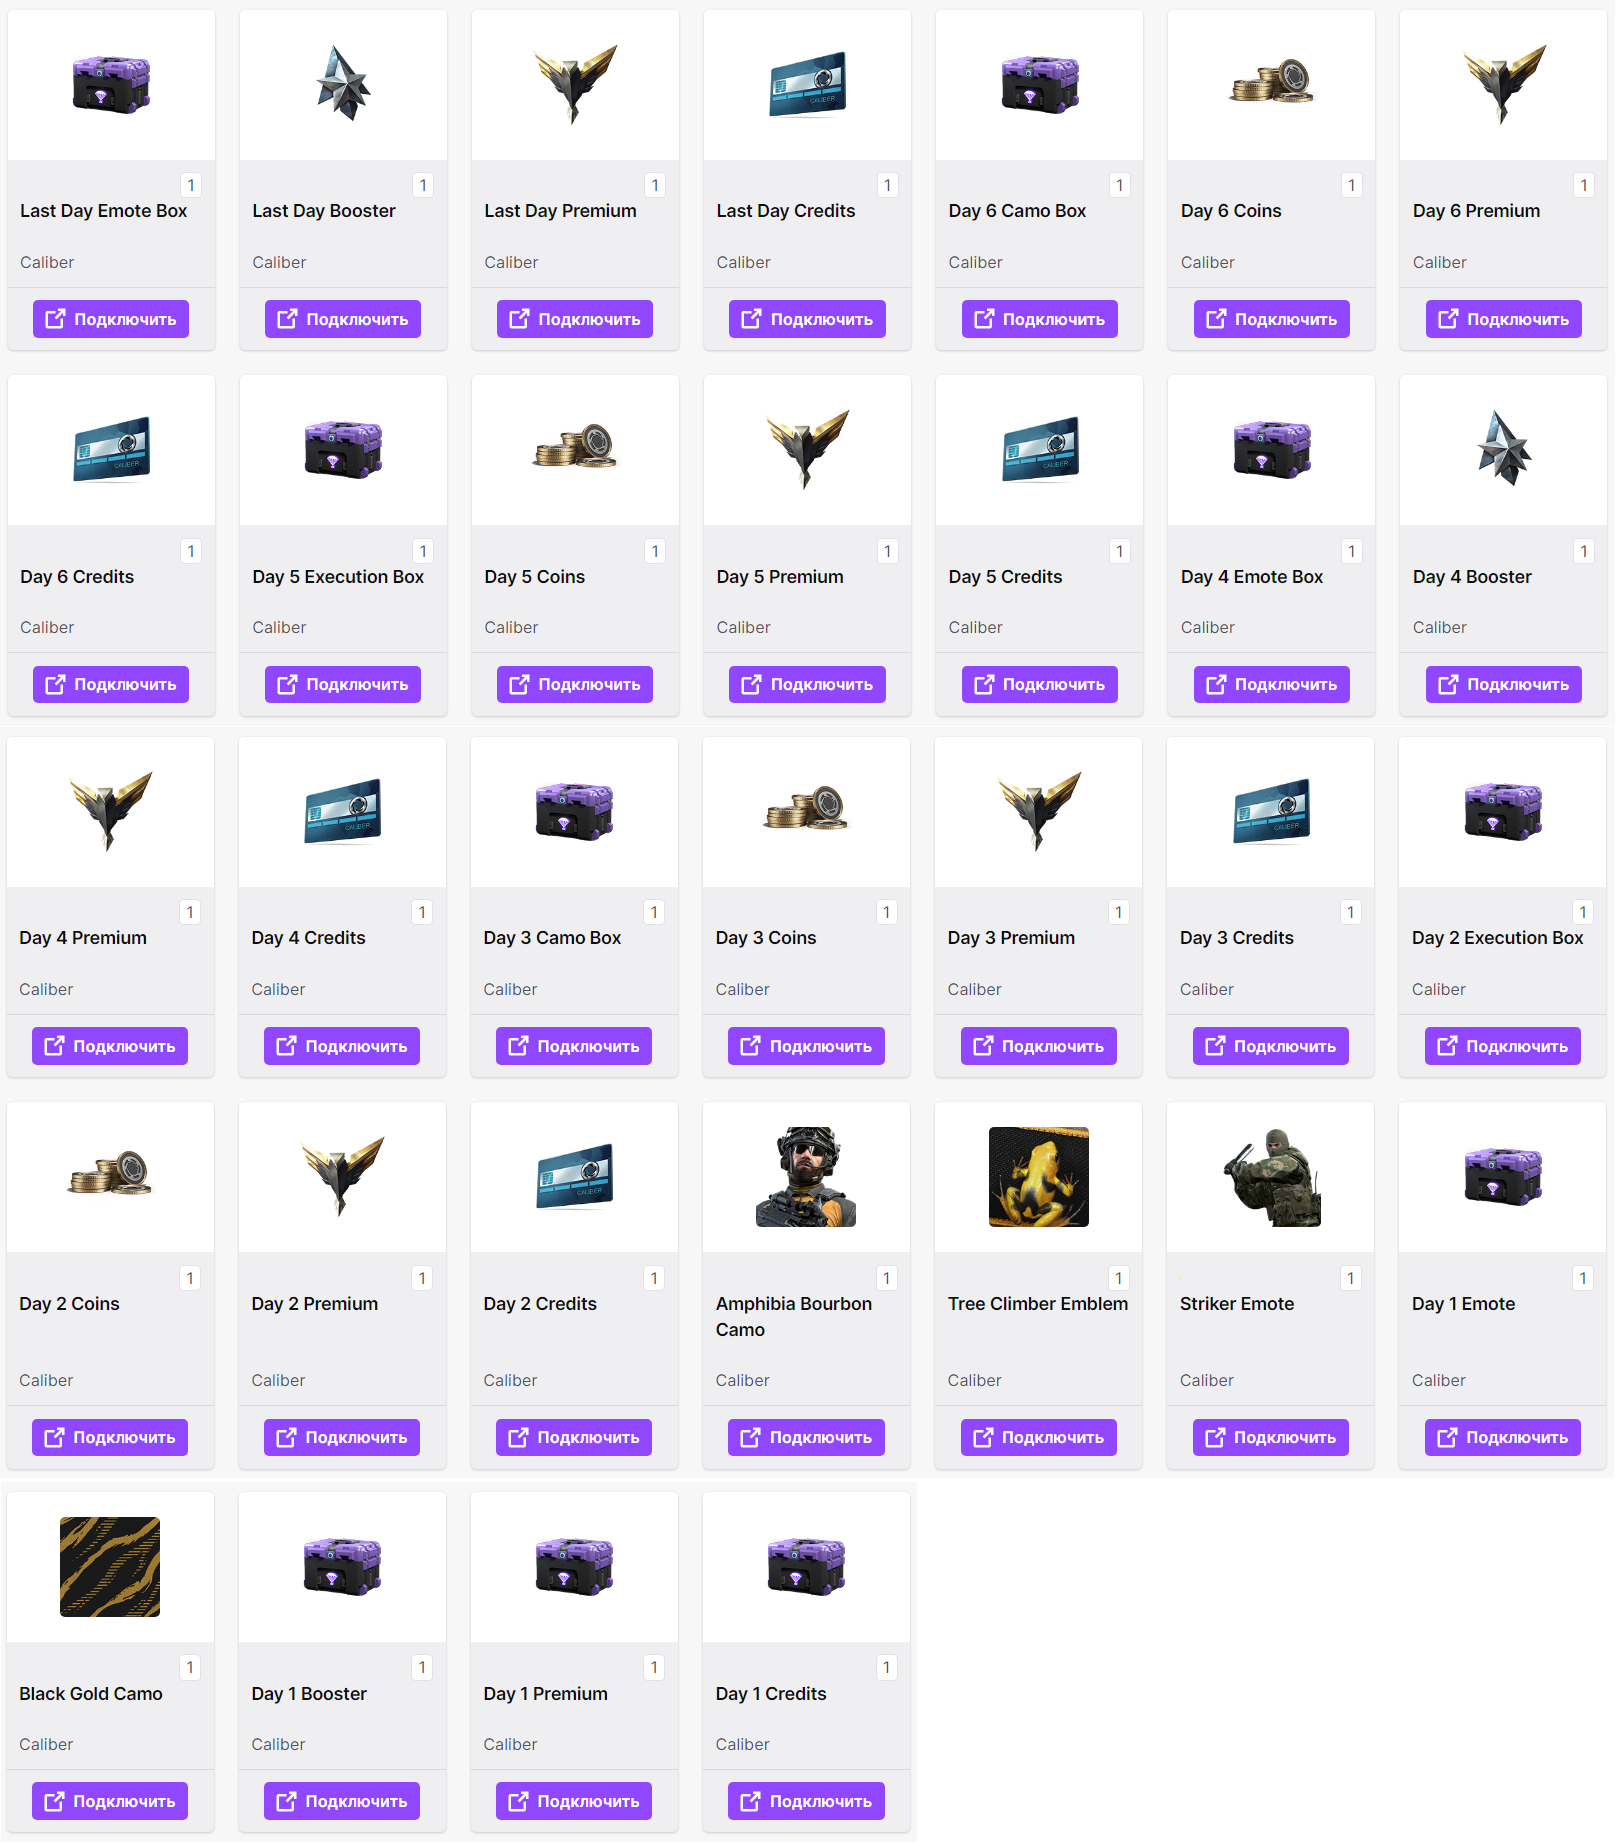Screen dimensions: 1620x1844
Task: Select the Striker Emote soldier icon
Action: [x=1271, y=1177]
